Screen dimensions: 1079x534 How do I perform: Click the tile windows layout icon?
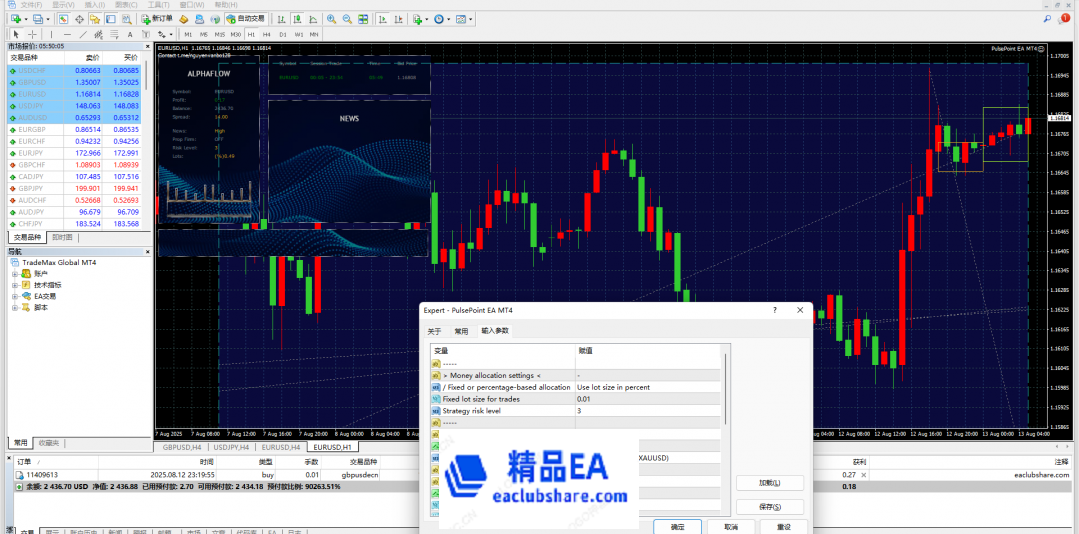(x=362, y=19)
